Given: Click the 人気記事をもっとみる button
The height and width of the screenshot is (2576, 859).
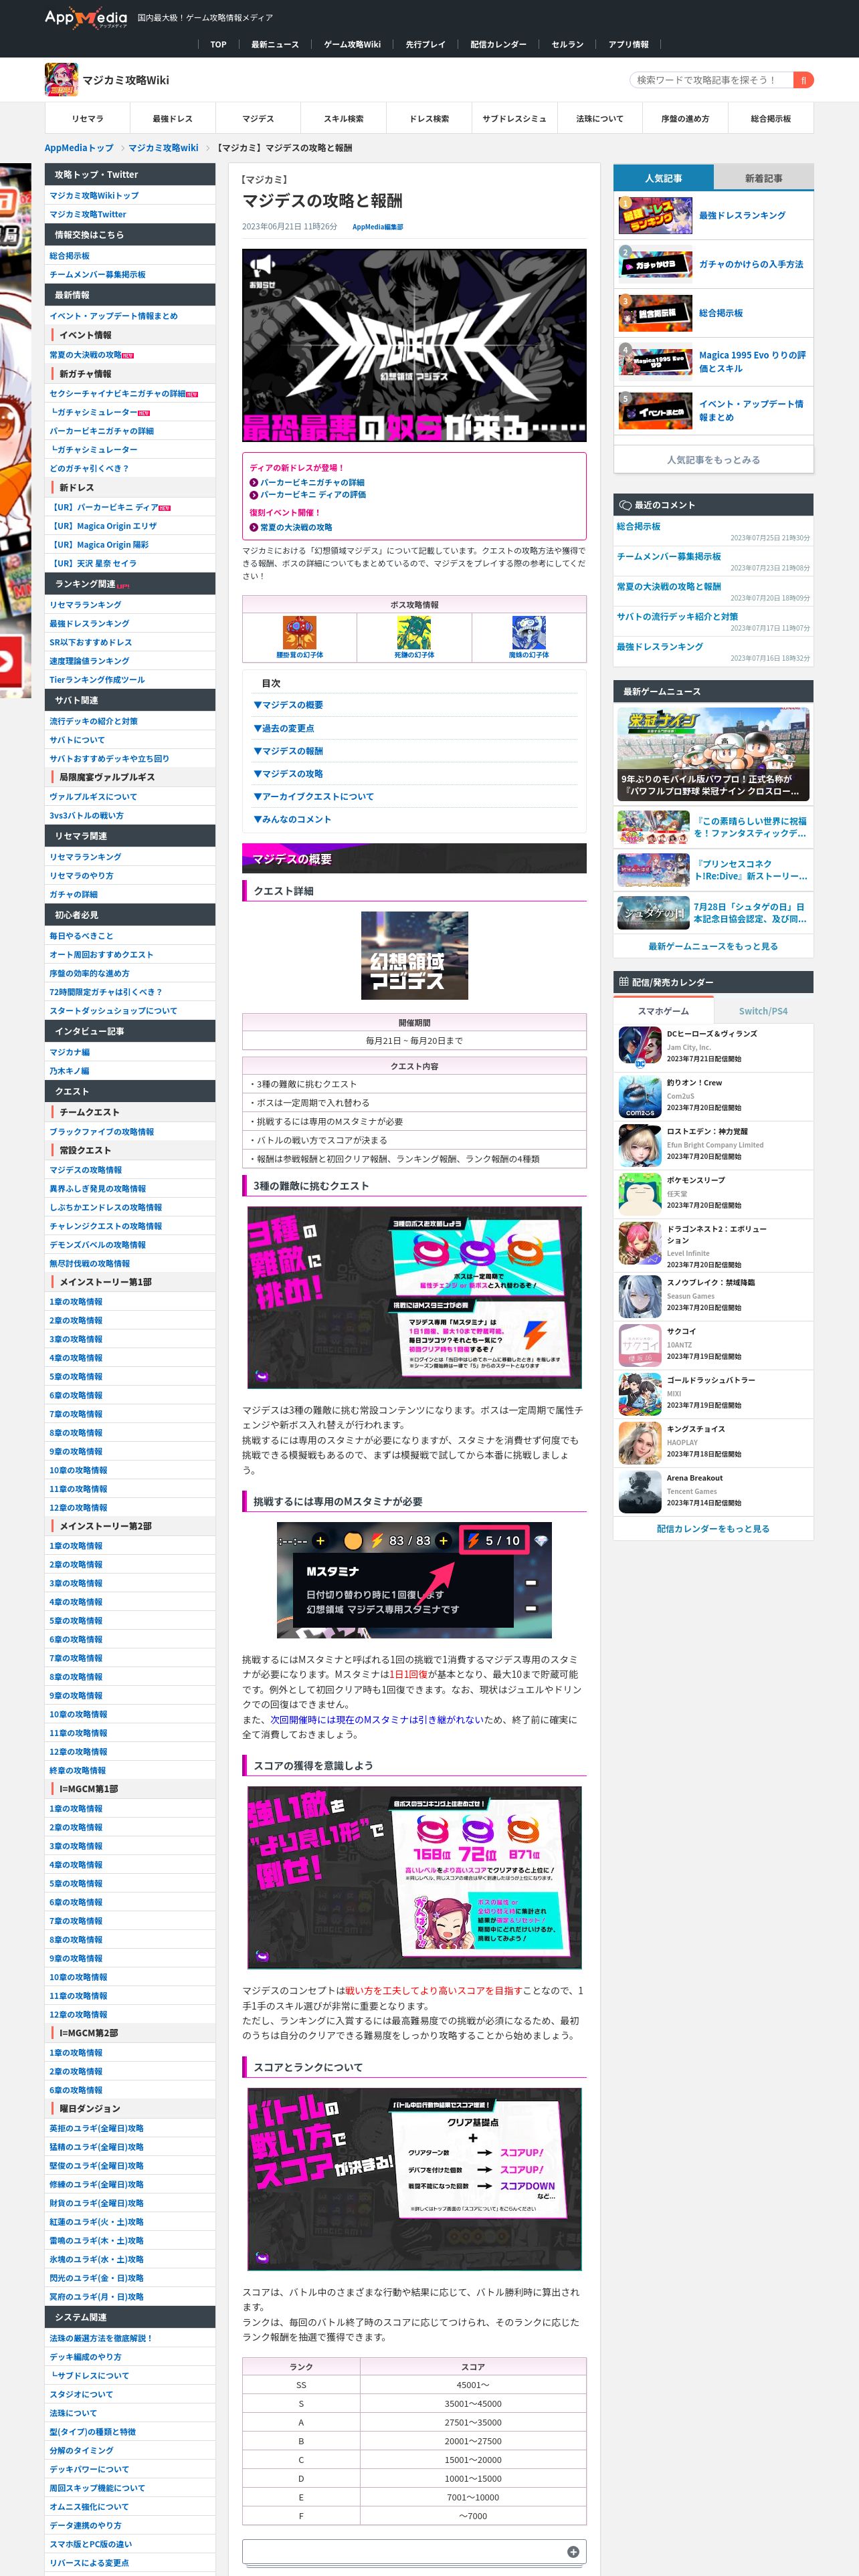Looking at the screenshot, I should click(713, 460).
